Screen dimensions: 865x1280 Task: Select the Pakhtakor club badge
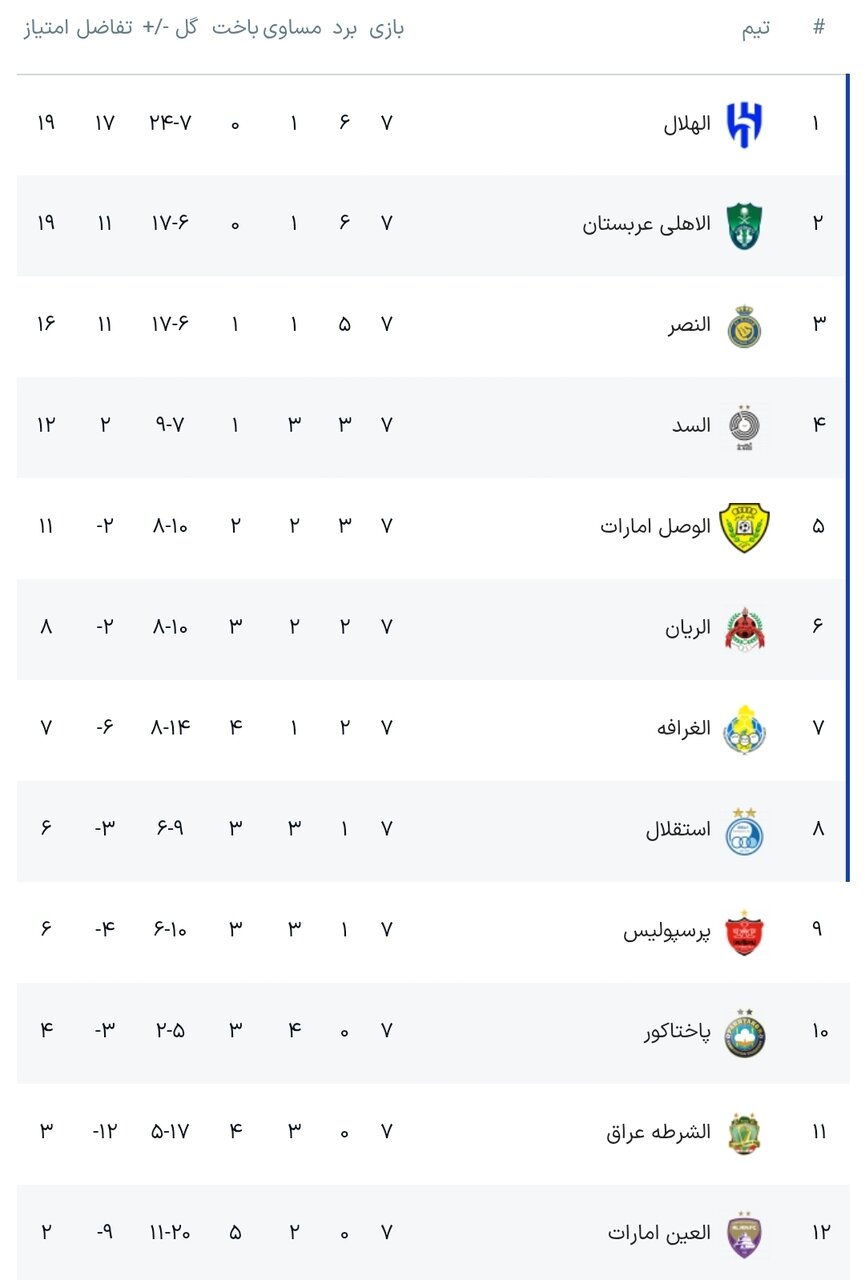744,1033
